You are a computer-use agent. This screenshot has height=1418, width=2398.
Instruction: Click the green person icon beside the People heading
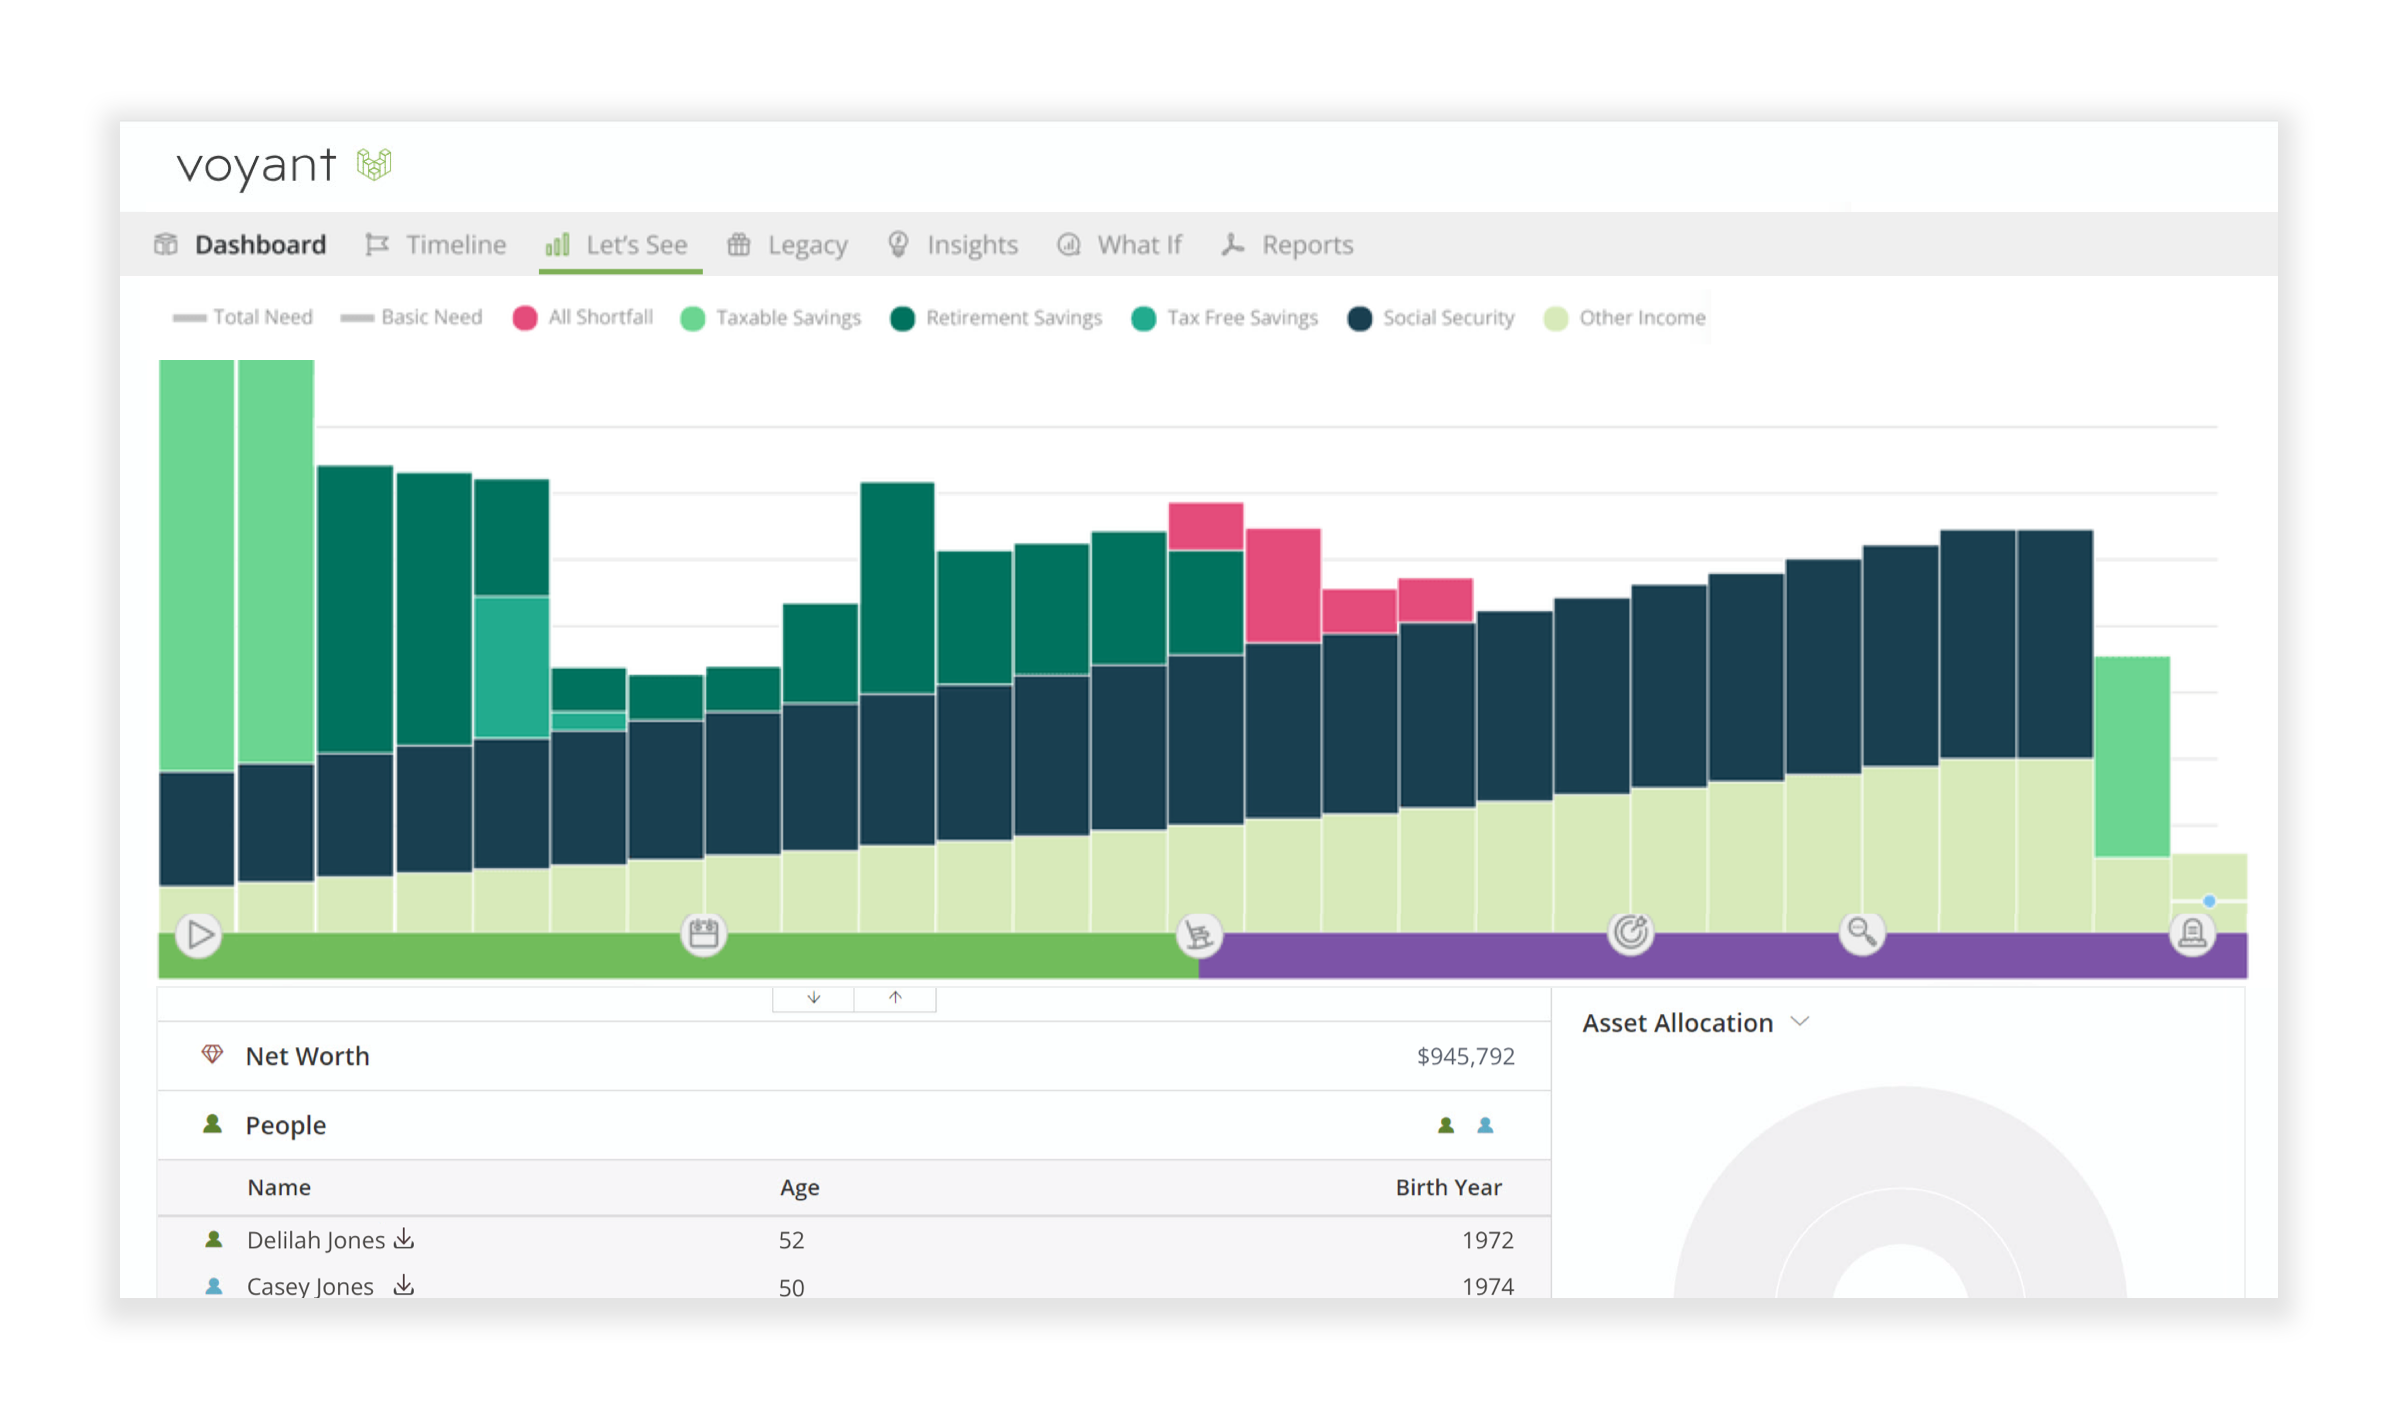pyautogui.click(x=212, y=1124)
